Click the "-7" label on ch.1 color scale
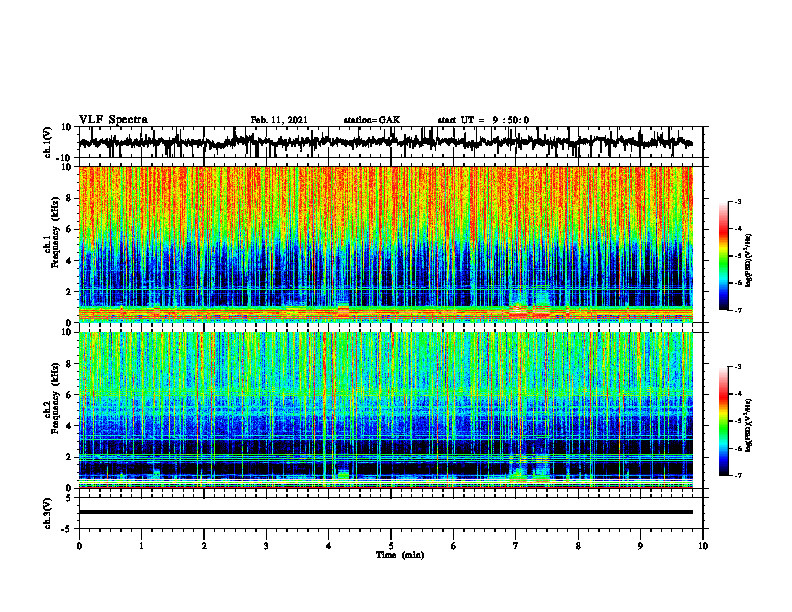 pyautogui.click(x=738, y=310)
